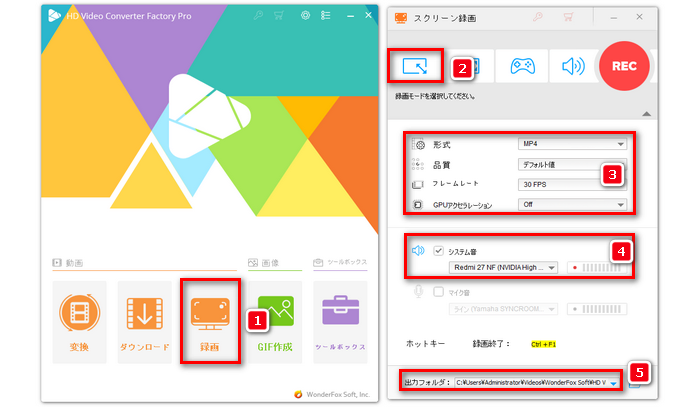Open the 品質 quality dropdown

(x=572, y=164)
